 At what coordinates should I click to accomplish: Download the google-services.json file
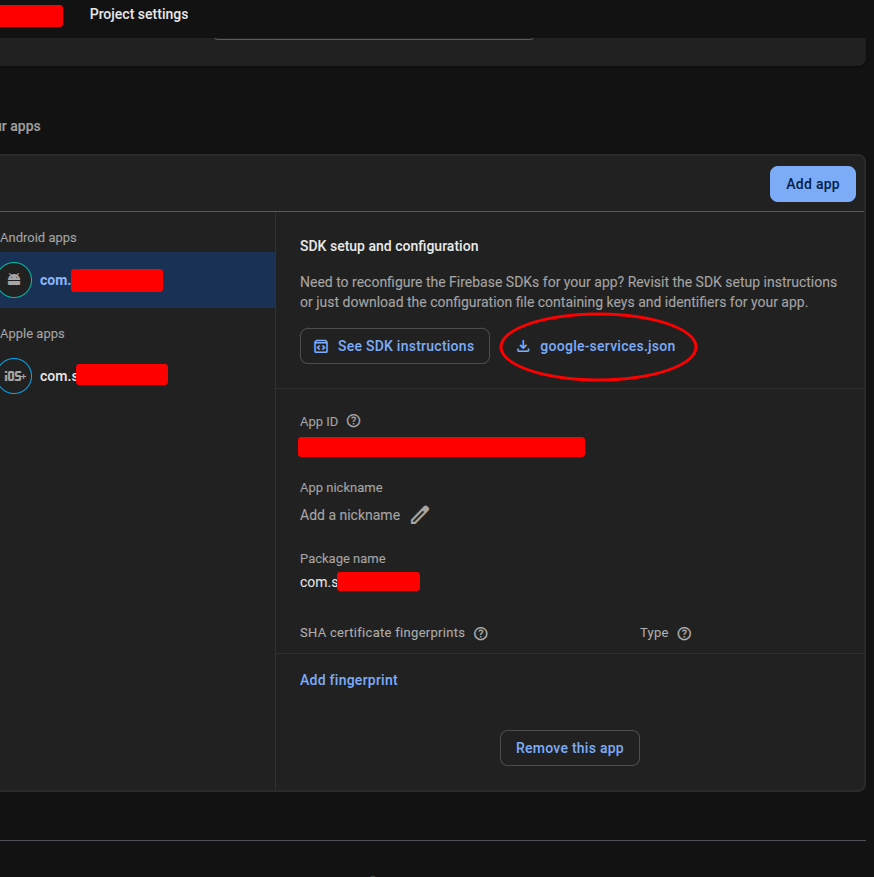tap(606, 346)
